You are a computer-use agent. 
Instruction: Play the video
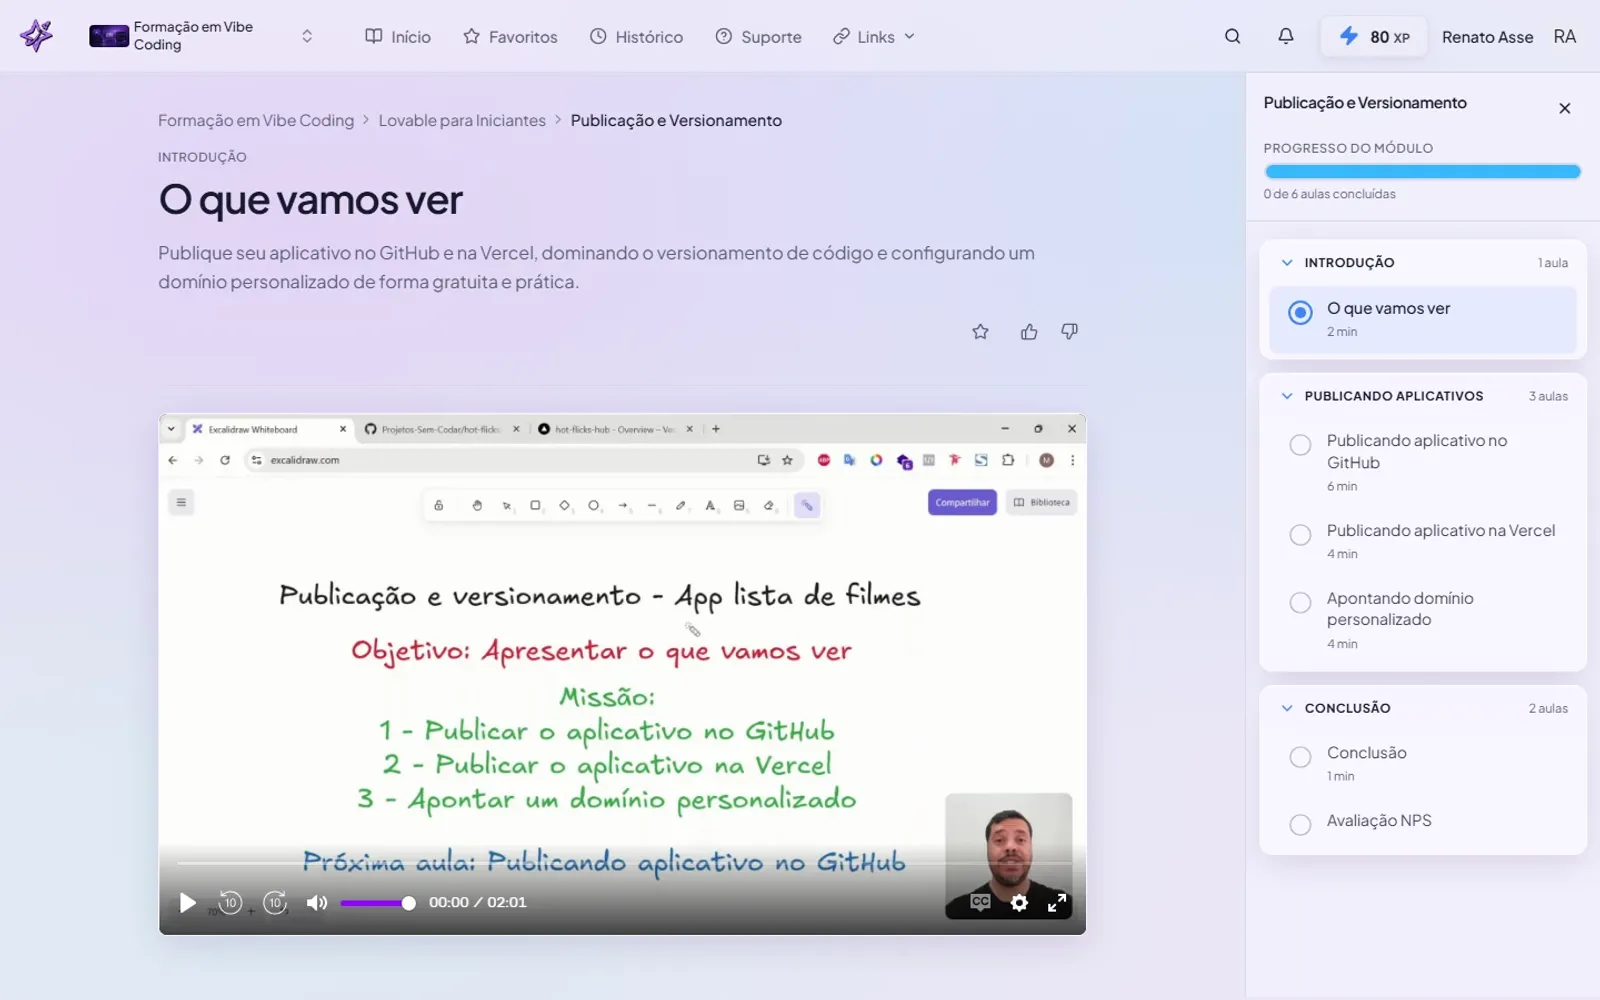tap(187, 903)
